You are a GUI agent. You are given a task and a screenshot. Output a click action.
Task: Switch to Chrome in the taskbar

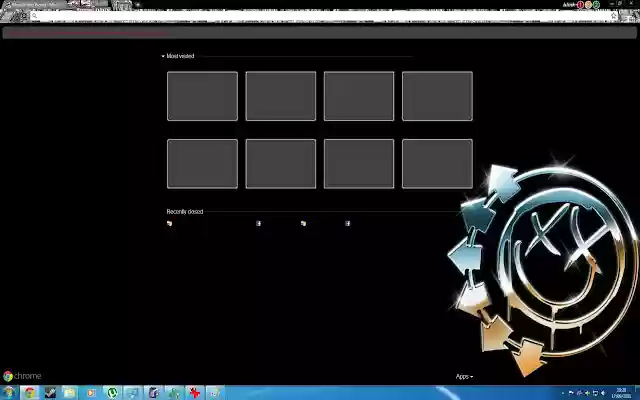click(30, 393)
